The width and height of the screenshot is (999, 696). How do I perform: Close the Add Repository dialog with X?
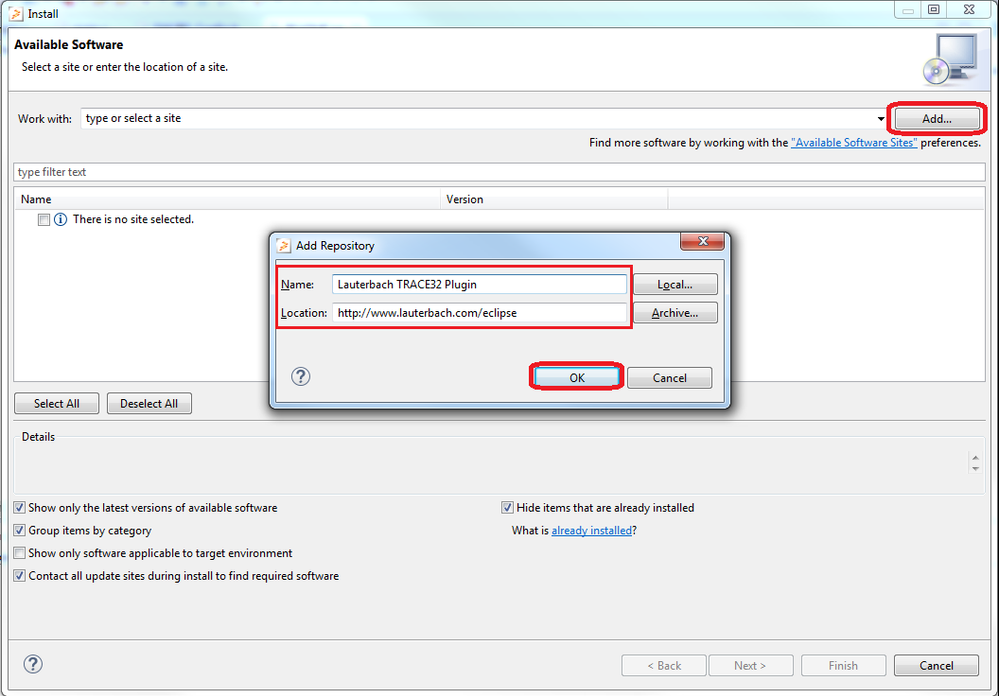click(702, 242)
